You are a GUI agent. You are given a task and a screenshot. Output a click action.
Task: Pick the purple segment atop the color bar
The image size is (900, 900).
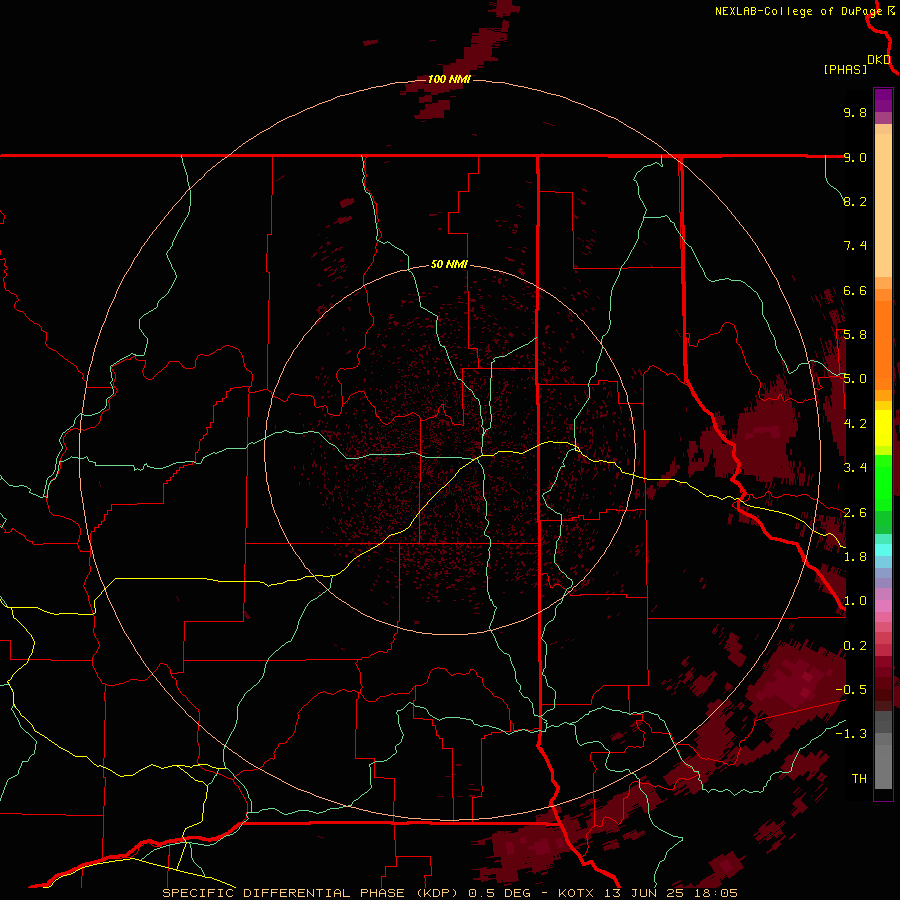pos(883,101)
